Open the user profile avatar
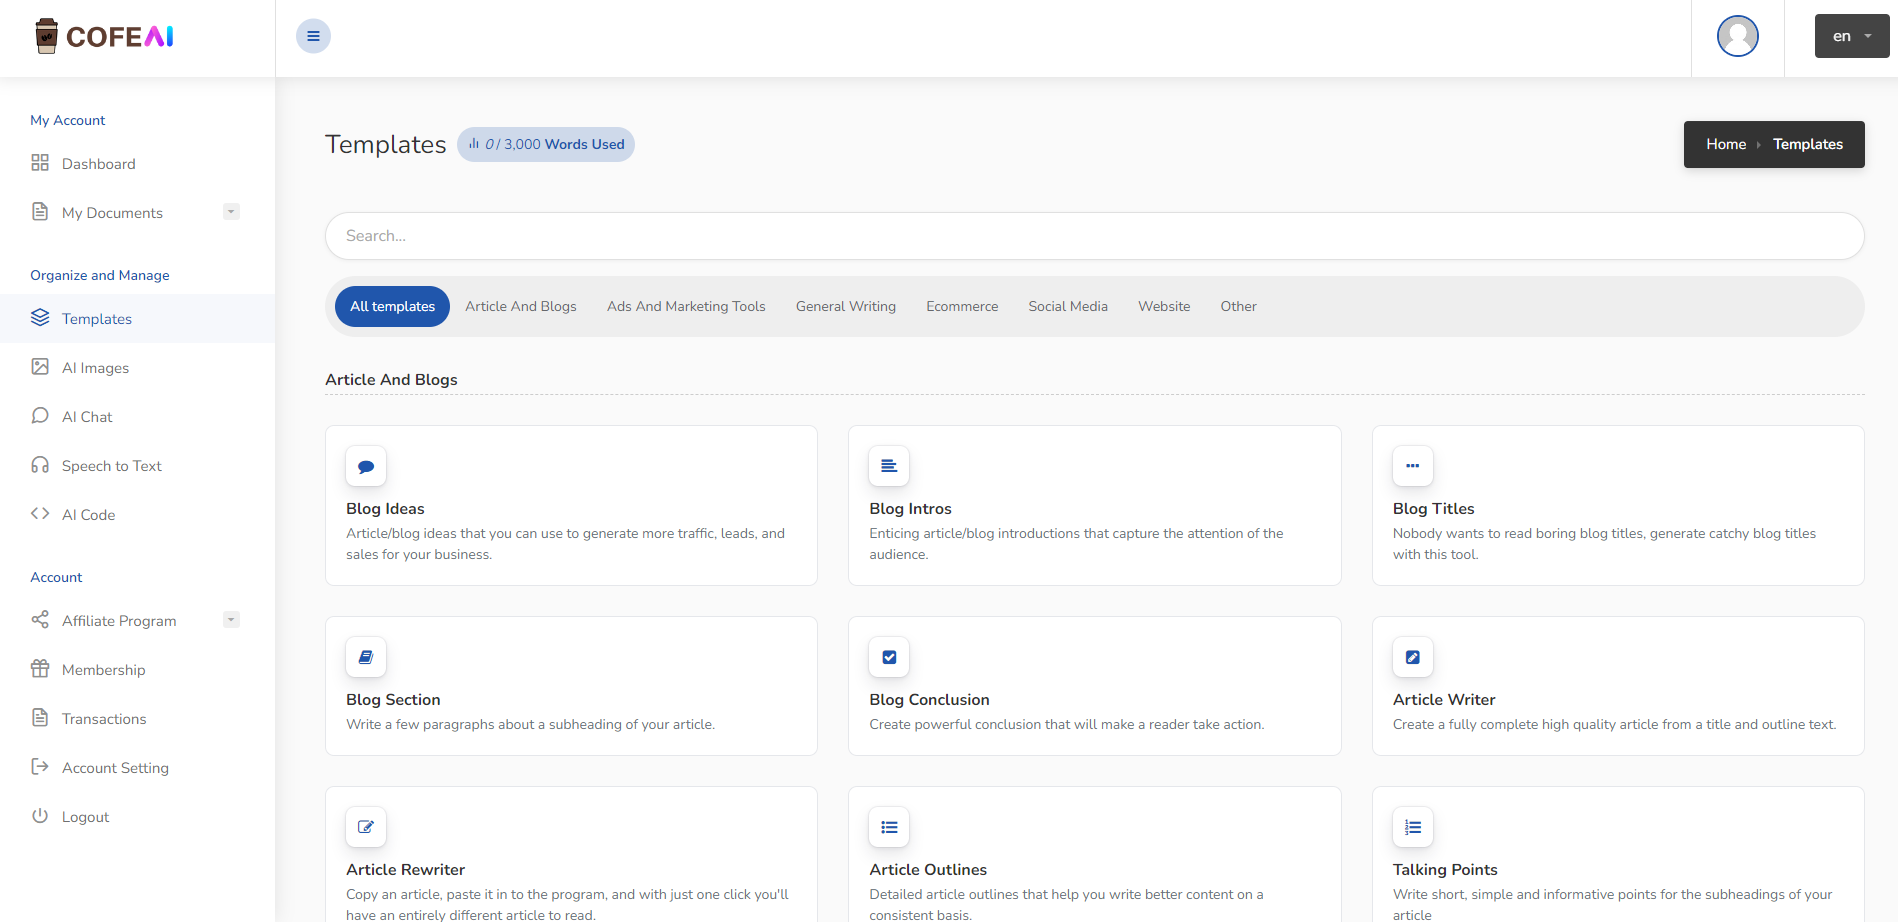Viewport: 1898px width, 922px height. (x=1738, y=36)
